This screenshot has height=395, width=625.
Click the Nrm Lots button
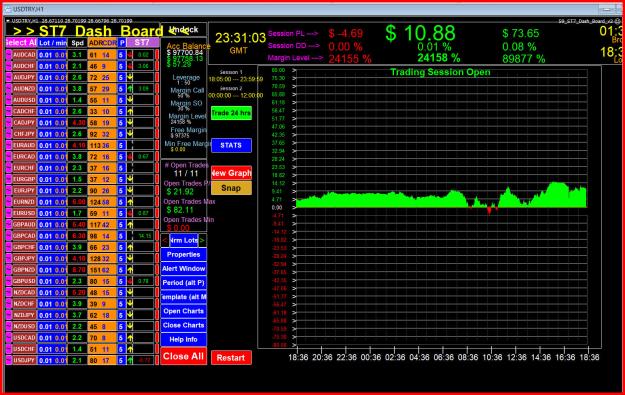pyautogui.click(x=184, y=240)
